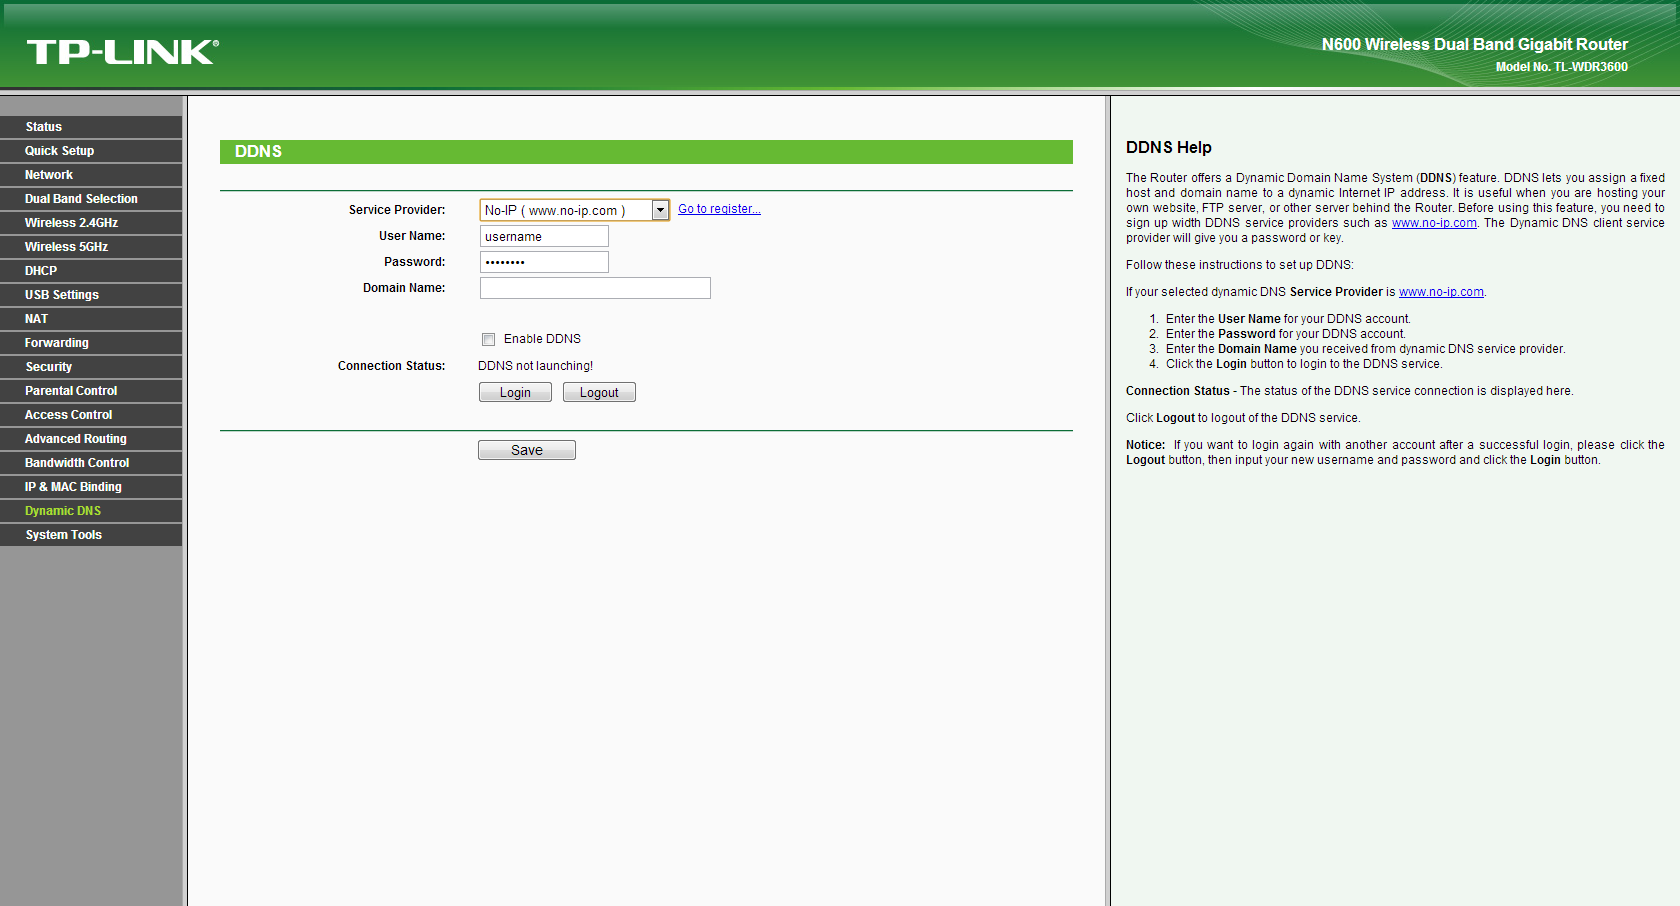The image size is (1680, 906).
Task: Open Dual Band Selection page
Action: tap(91, 199)
